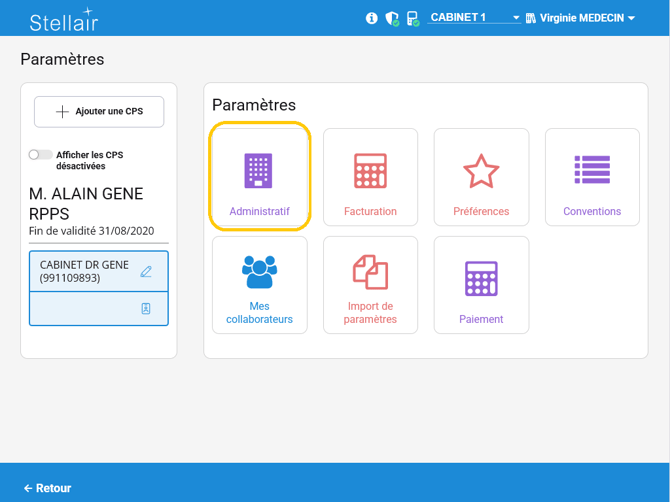Open the Préférences star tile
The width and height of the screenshot is (670, 502).
481,178
